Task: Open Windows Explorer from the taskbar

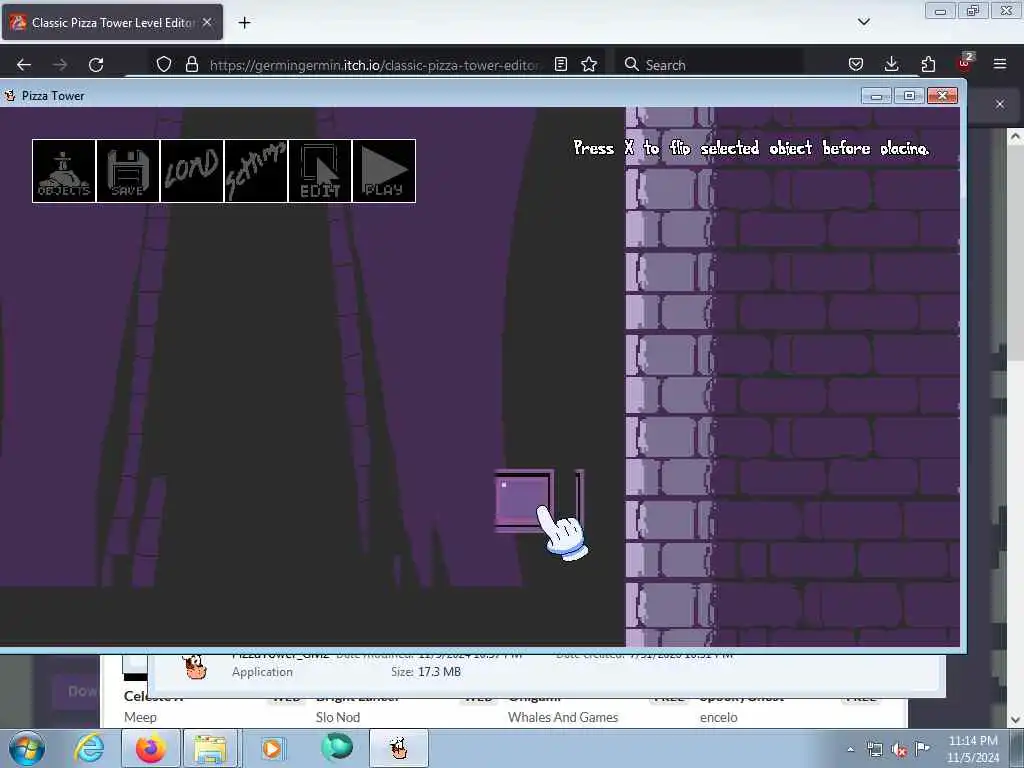Action: 210,748
